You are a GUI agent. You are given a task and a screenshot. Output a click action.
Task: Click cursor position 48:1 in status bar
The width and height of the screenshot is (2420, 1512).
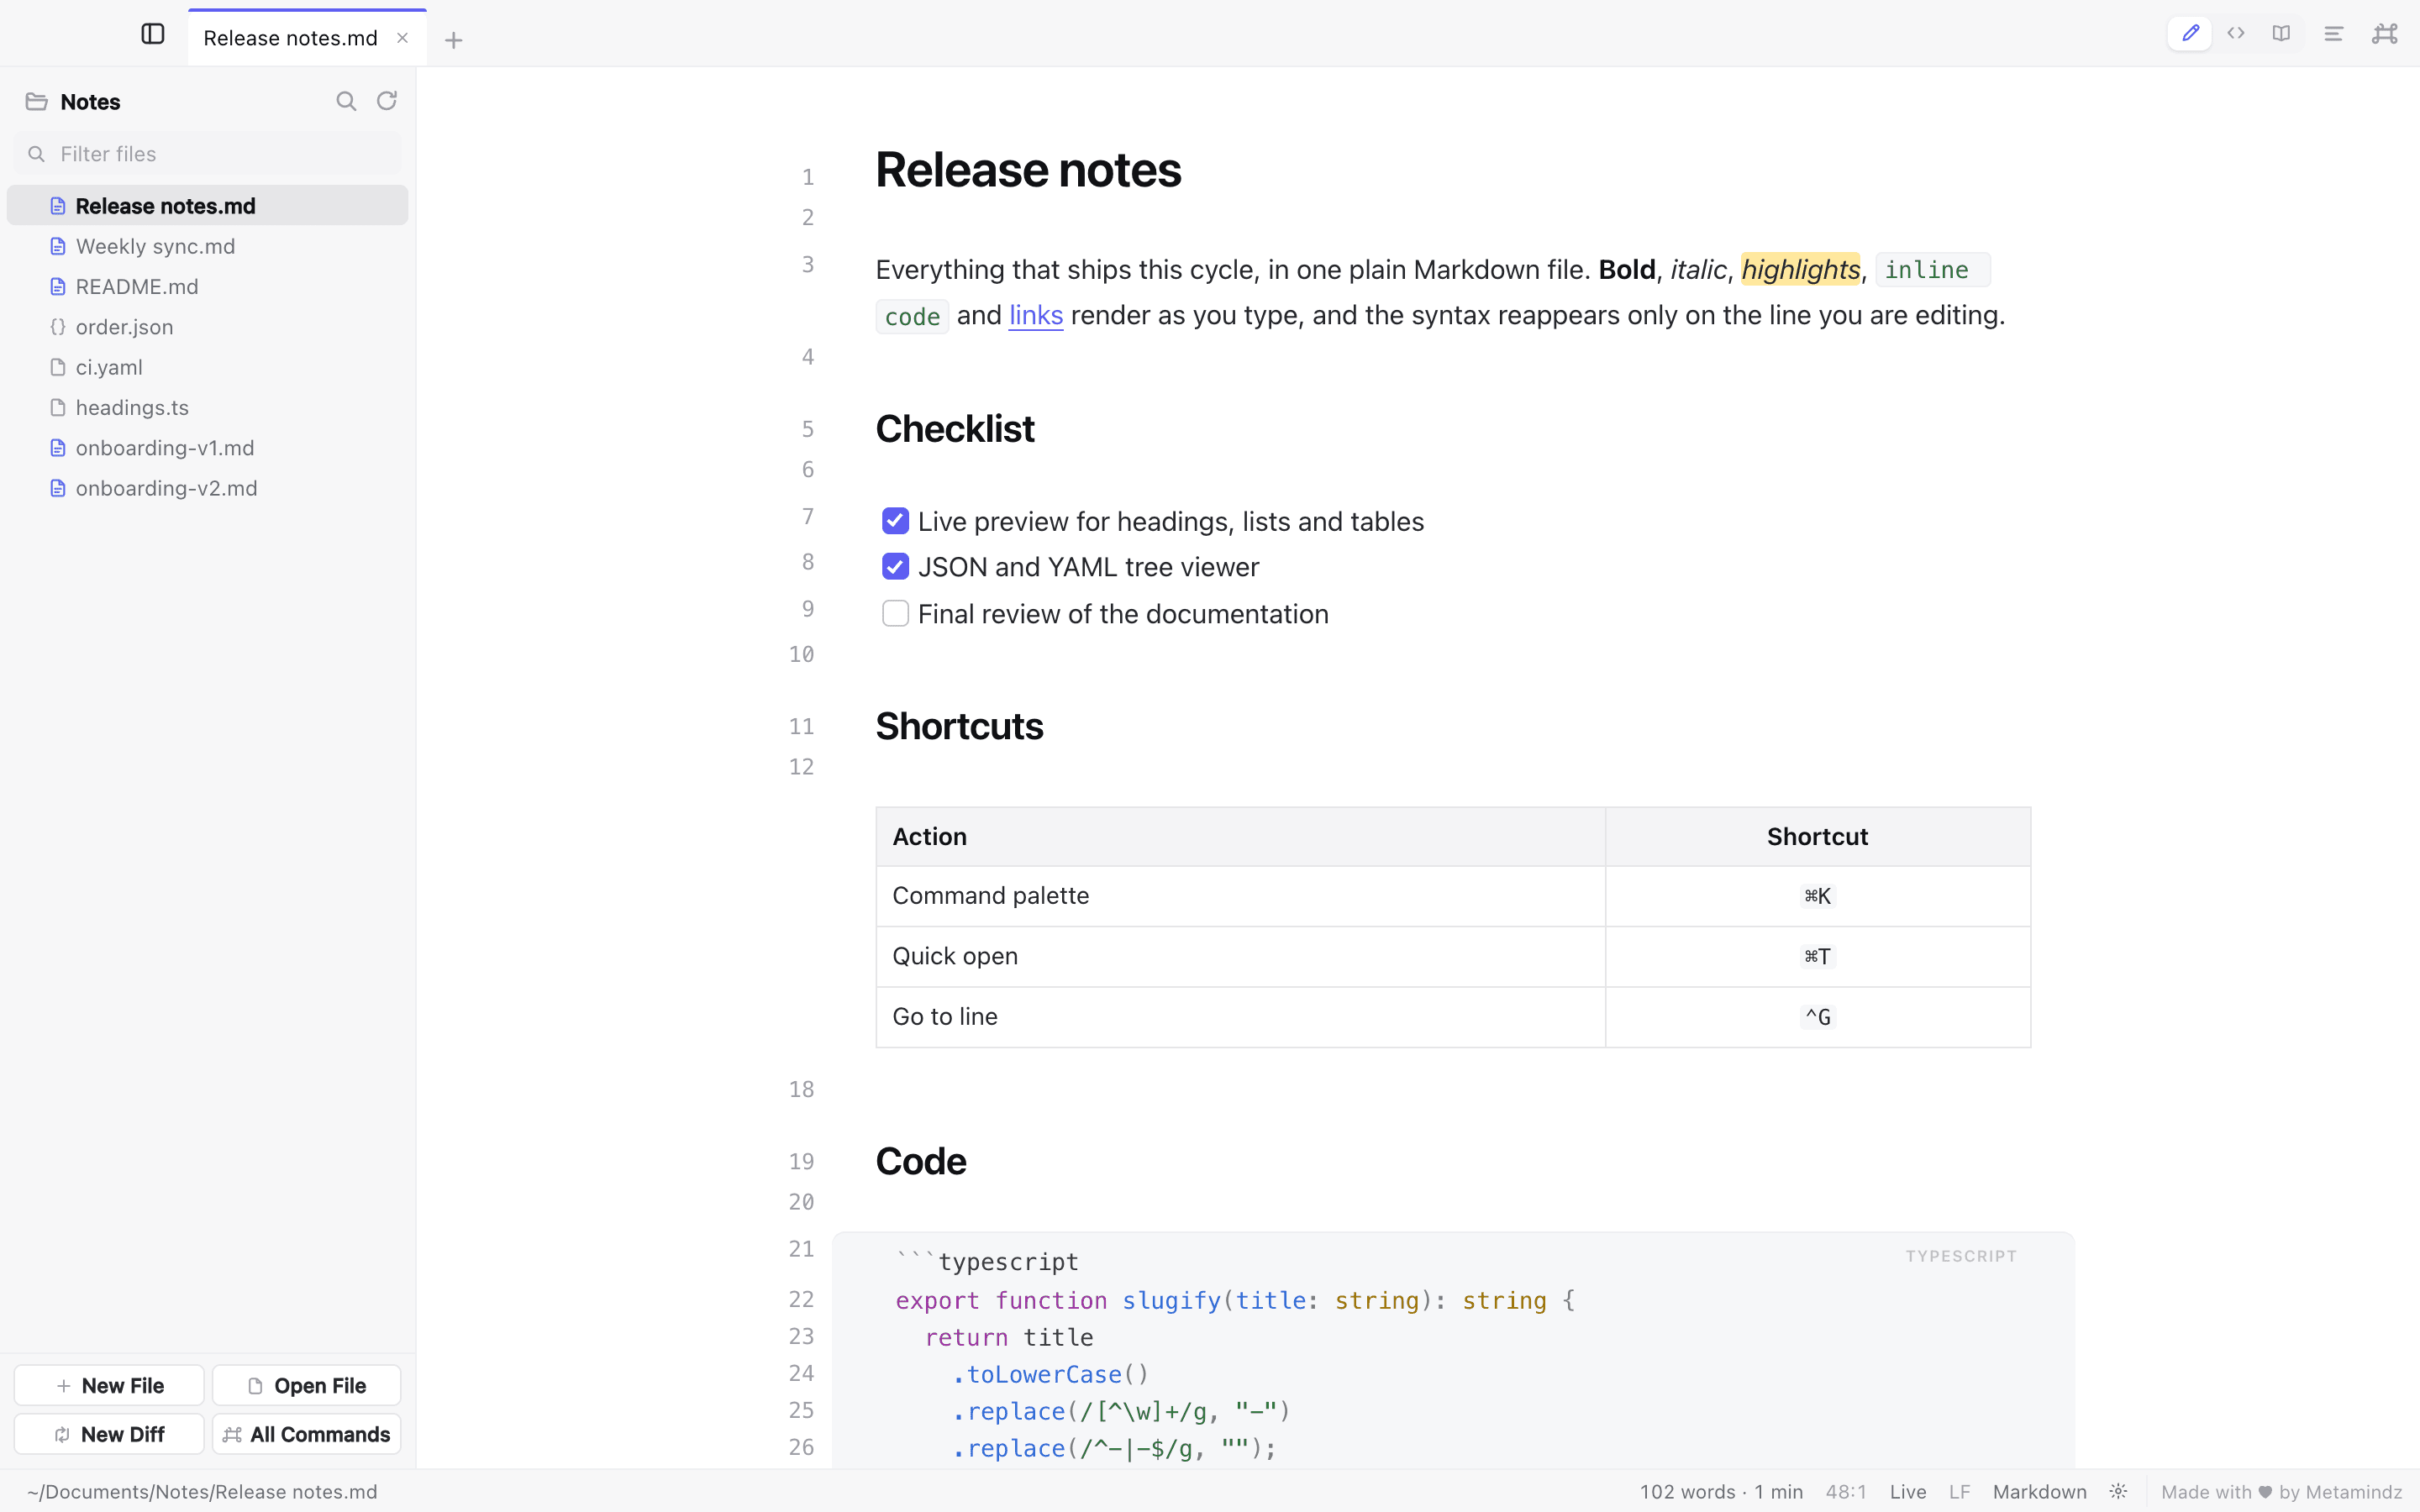pyautogui.click(x=1846, y=1492)
